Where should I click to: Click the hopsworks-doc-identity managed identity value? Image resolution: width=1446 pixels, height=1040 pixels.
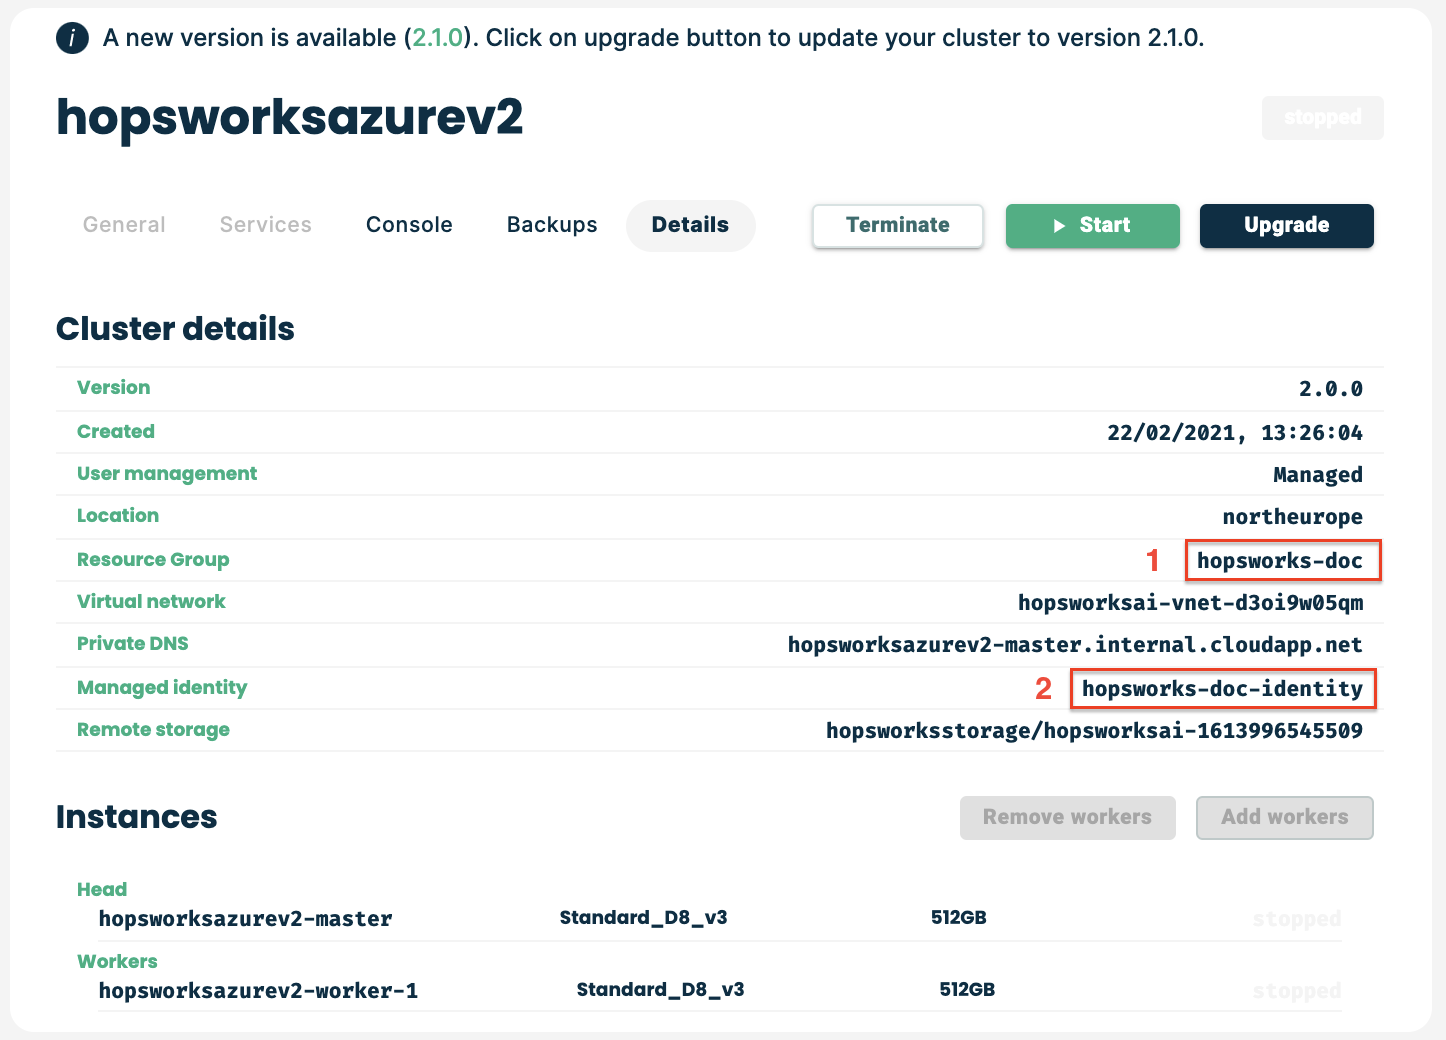[1222, 689]
